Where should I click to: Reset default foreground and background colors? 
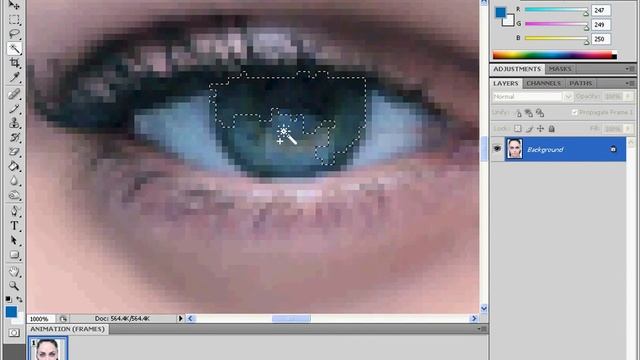(x=8, y=299)
